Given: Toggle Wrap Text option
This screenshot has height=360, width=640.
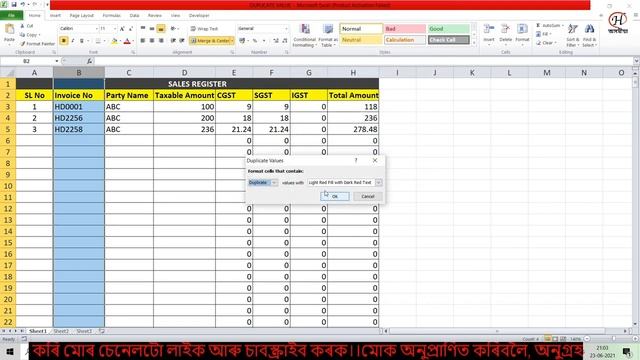Looking at the screenshot, I should pyautogui.click(x=204, y=29).
